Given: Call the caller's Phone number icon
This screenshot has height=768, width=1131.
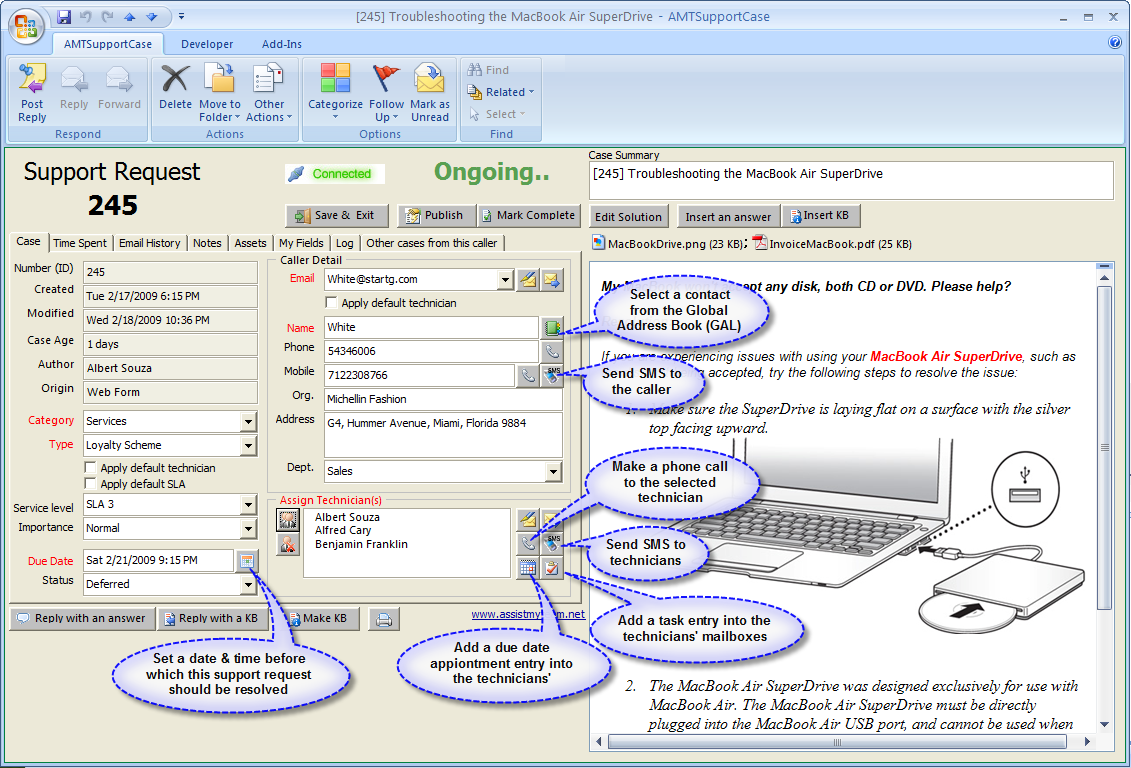Looking at the screenshot, I should (553, 352).
